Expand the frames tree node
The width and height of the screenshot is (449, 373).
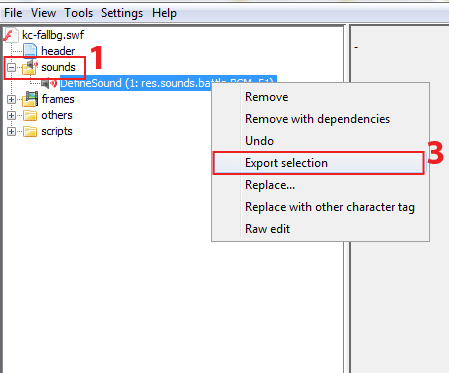(11, 99)
